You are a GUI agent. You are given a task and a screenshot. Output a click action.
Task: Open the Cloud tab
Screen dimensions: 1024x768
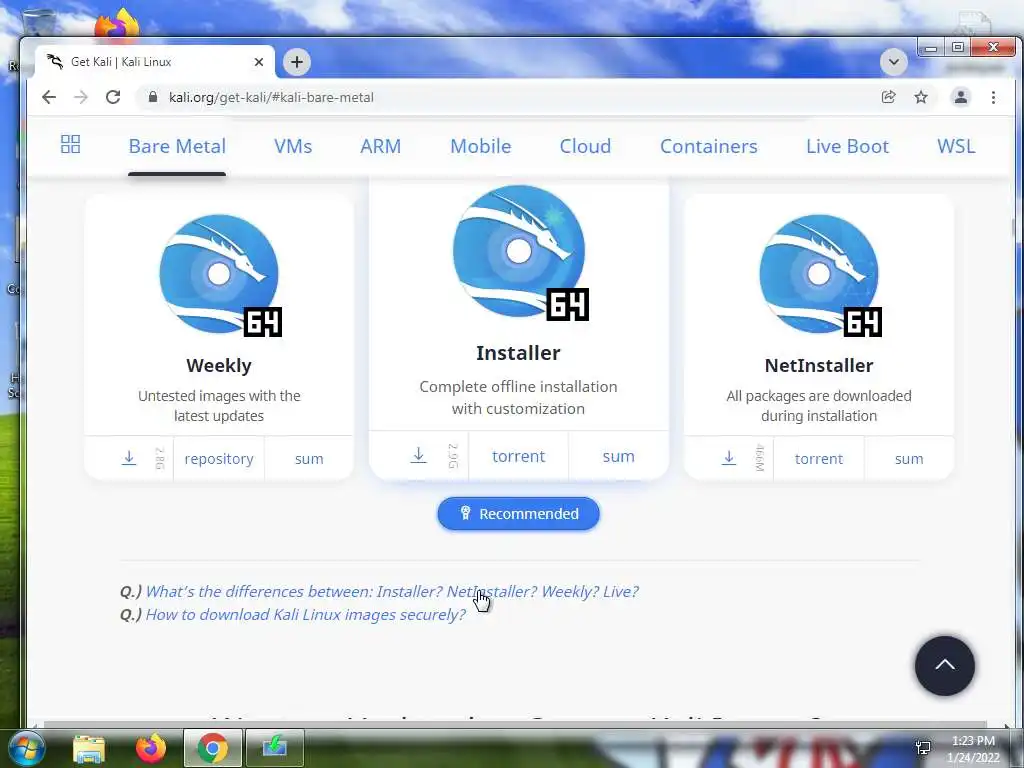[585, 146]
